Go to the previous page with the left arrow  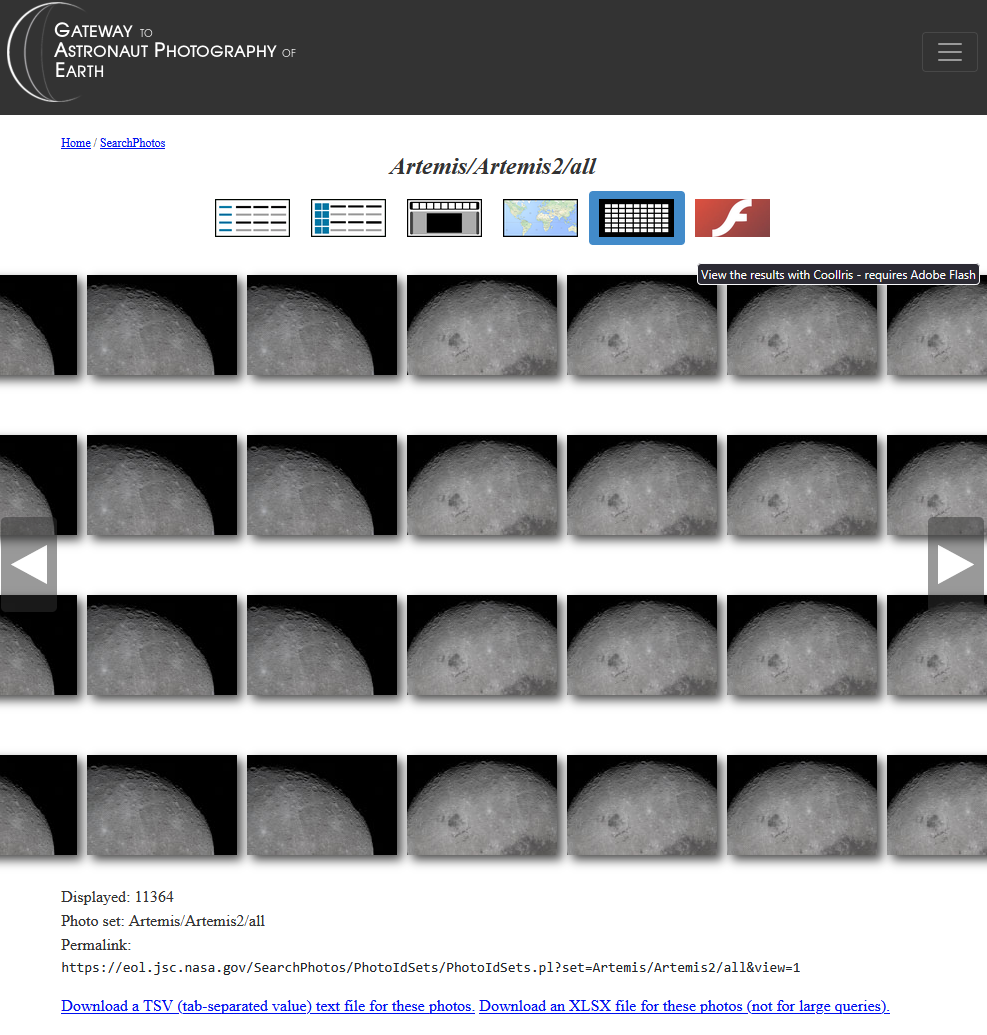point(28,564)
